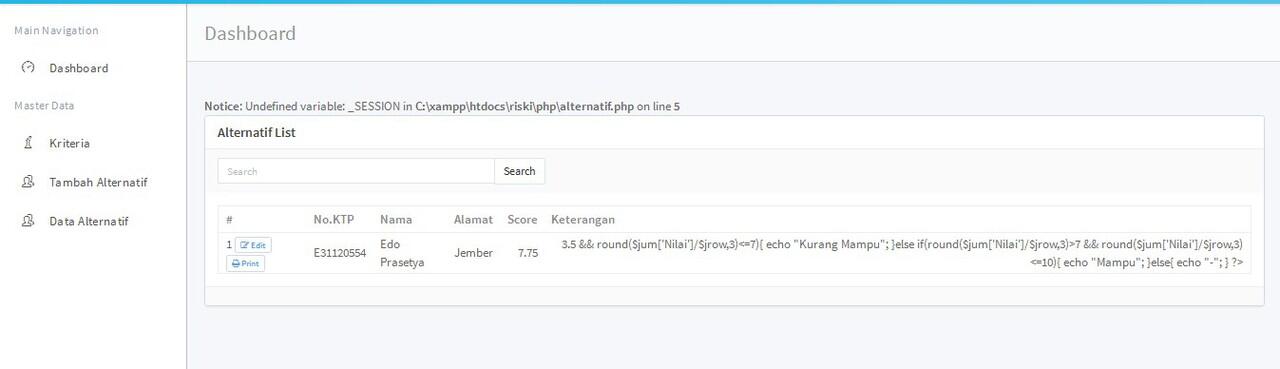Open Dashboard from the sidebar menu
This screenshot has height=369, width=1280.
point(78,68)
